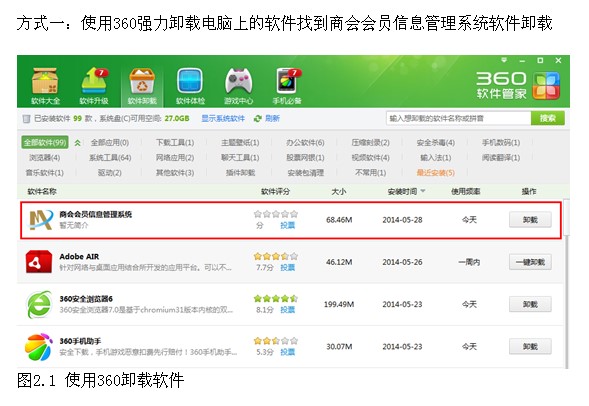The width and height of the screenshot is (589, 406).
Task: Open the title bar dropdown menu arrow
Action: (x=504, y=60)
